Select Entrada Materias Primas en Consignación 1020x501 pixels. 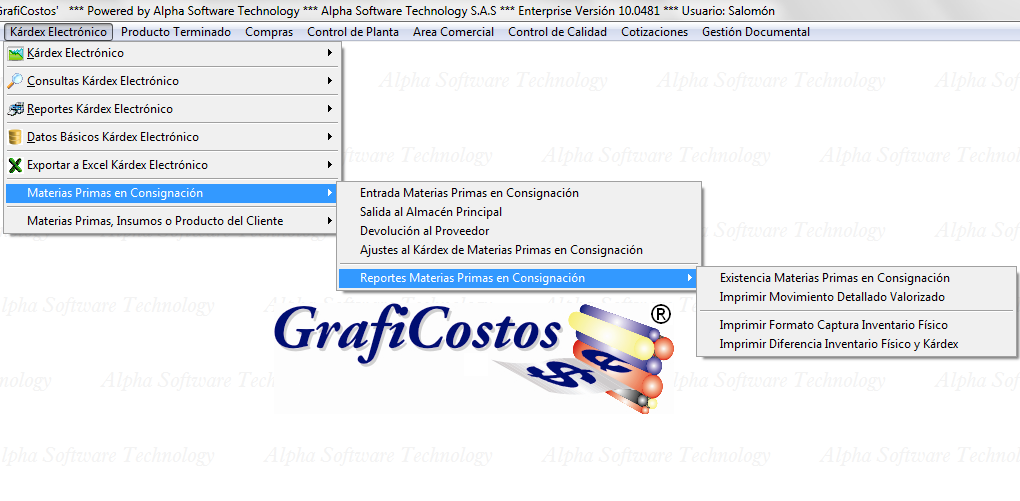(x=469, y=193)
